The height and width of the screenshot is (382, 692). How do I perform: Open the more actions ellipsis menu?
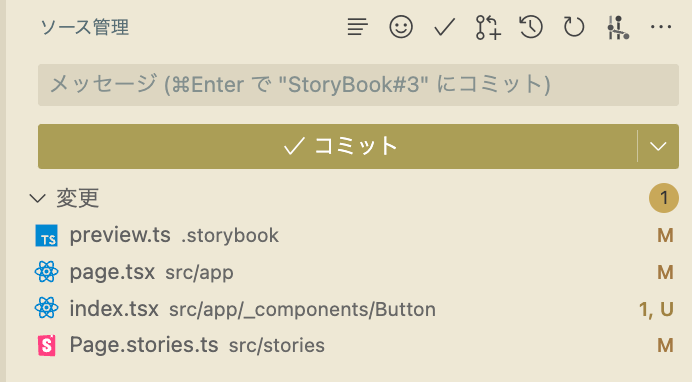(661, 27)
